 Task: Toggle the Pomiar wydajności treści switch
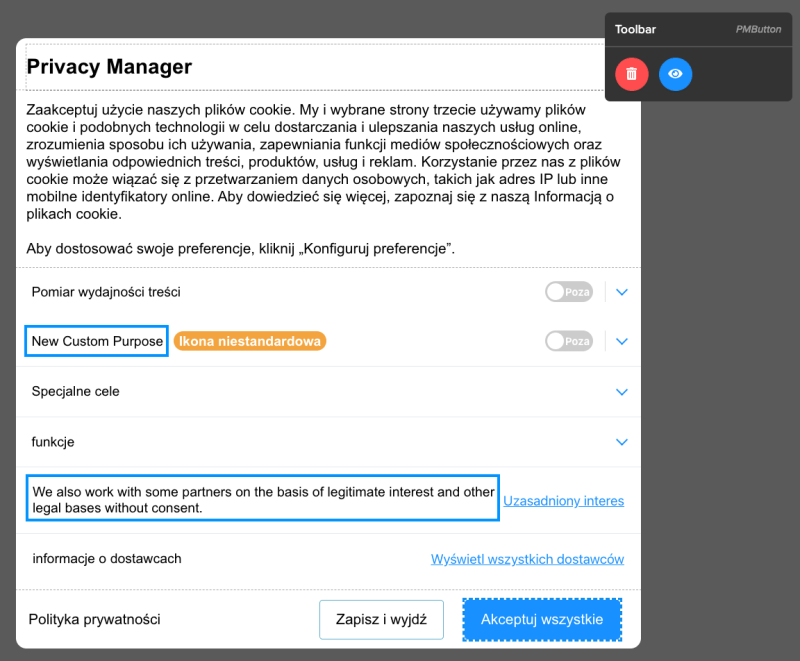(568, 291)
